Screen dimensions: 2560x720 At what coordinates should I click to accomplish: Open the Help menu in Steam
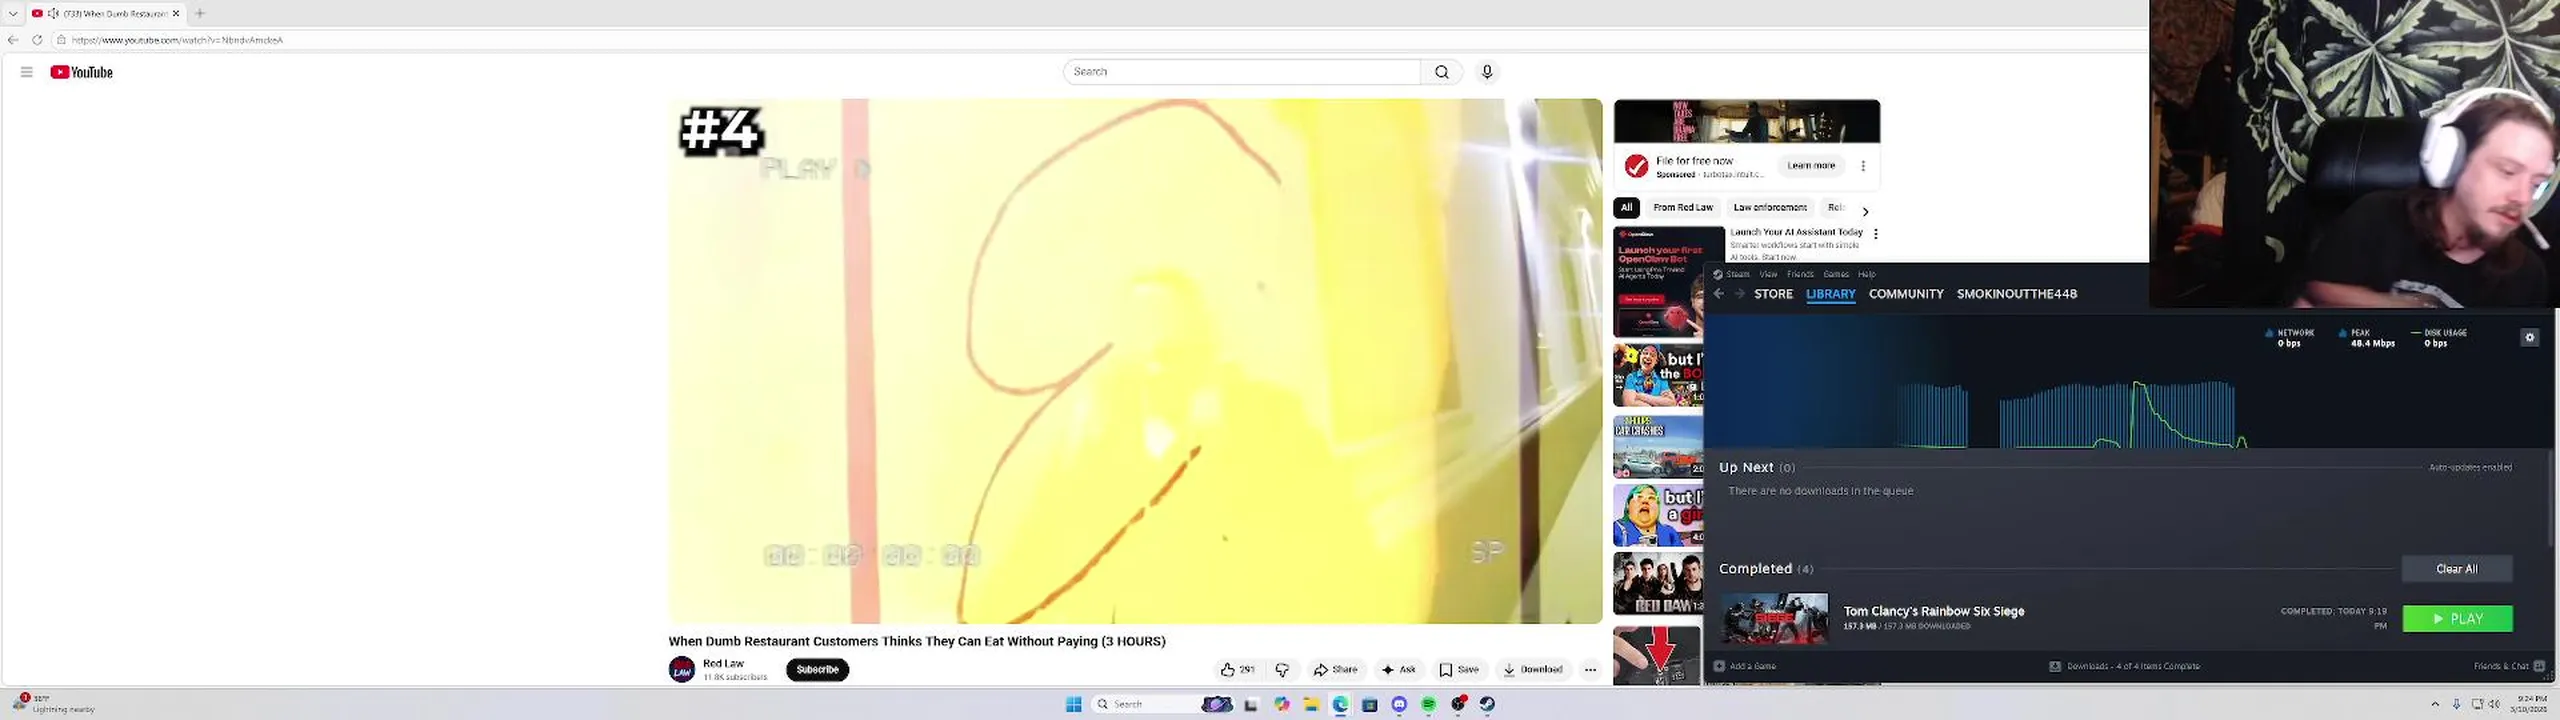[1867, 274]
